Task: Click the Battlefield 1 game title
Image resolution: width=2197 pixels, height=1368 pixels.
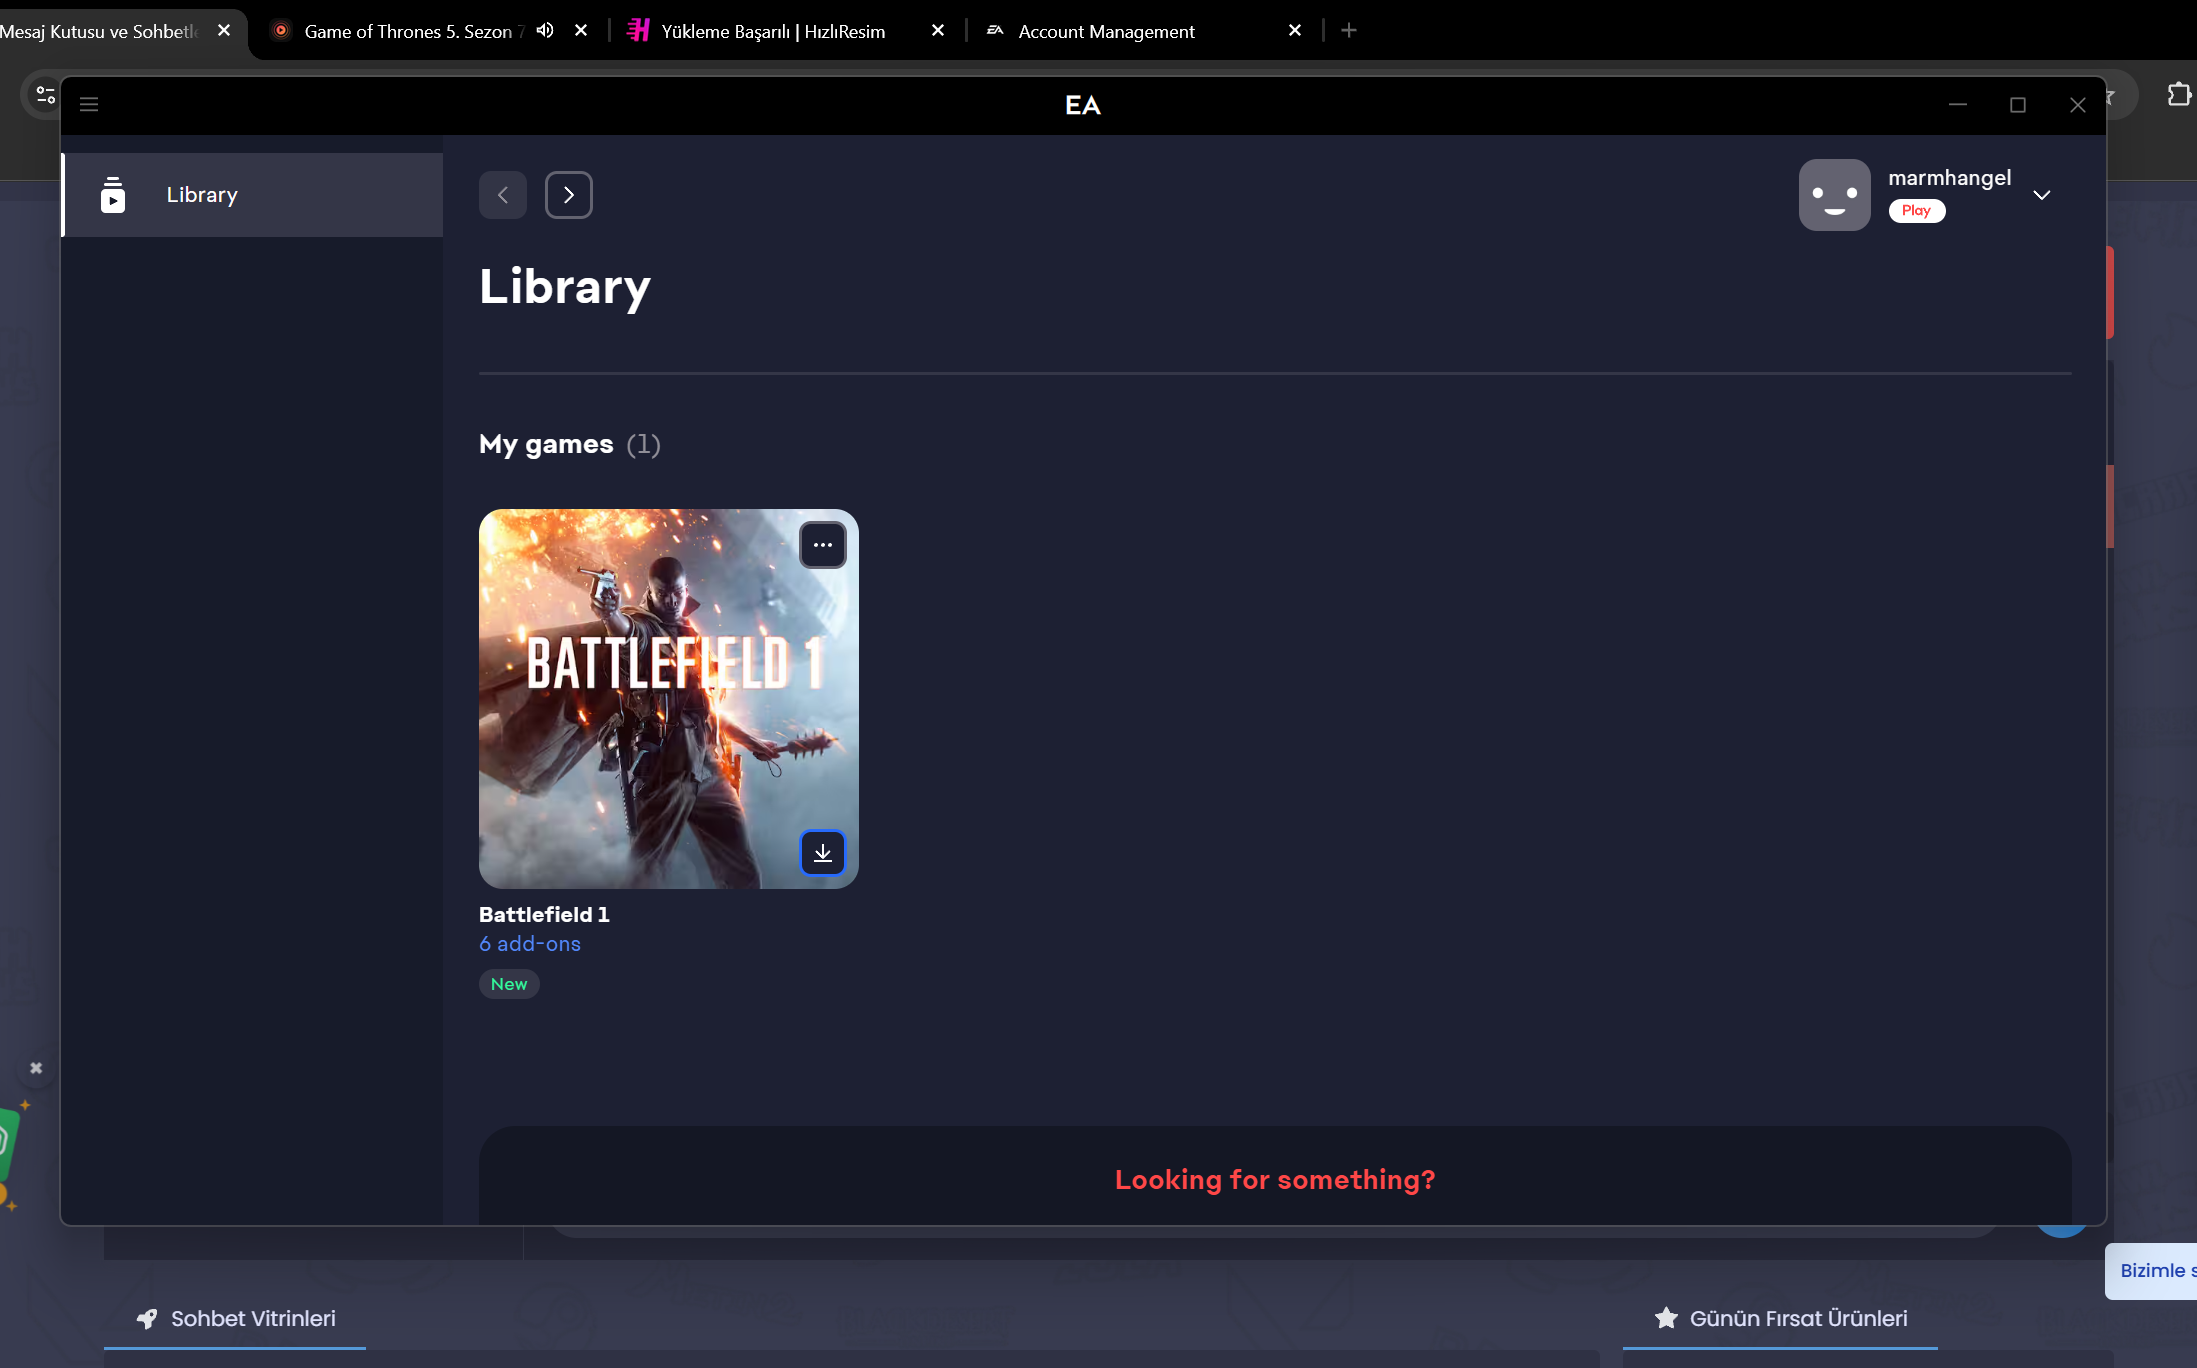Action: tap(544, 914)
